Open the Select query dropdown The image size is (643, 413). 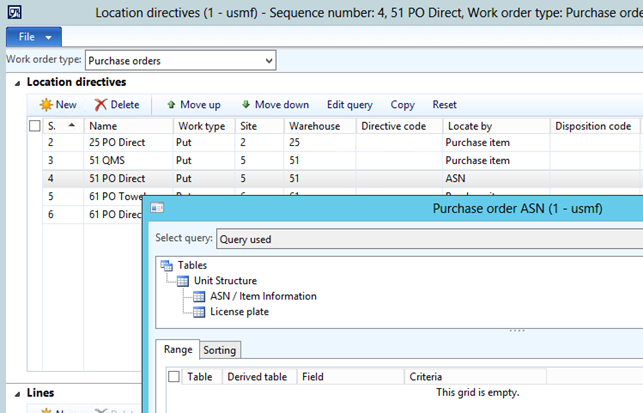click(x=400, y=240)
